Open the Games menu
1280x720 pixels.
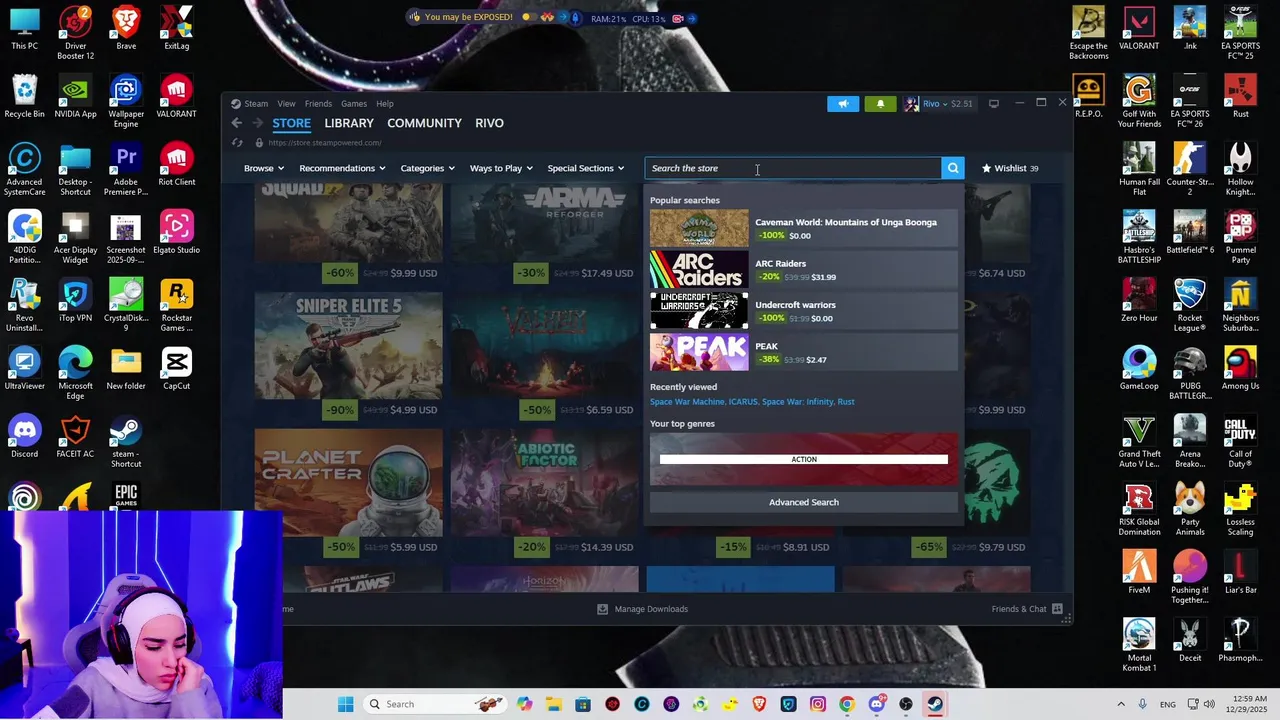pyautogui.click(x=354, y=104)
